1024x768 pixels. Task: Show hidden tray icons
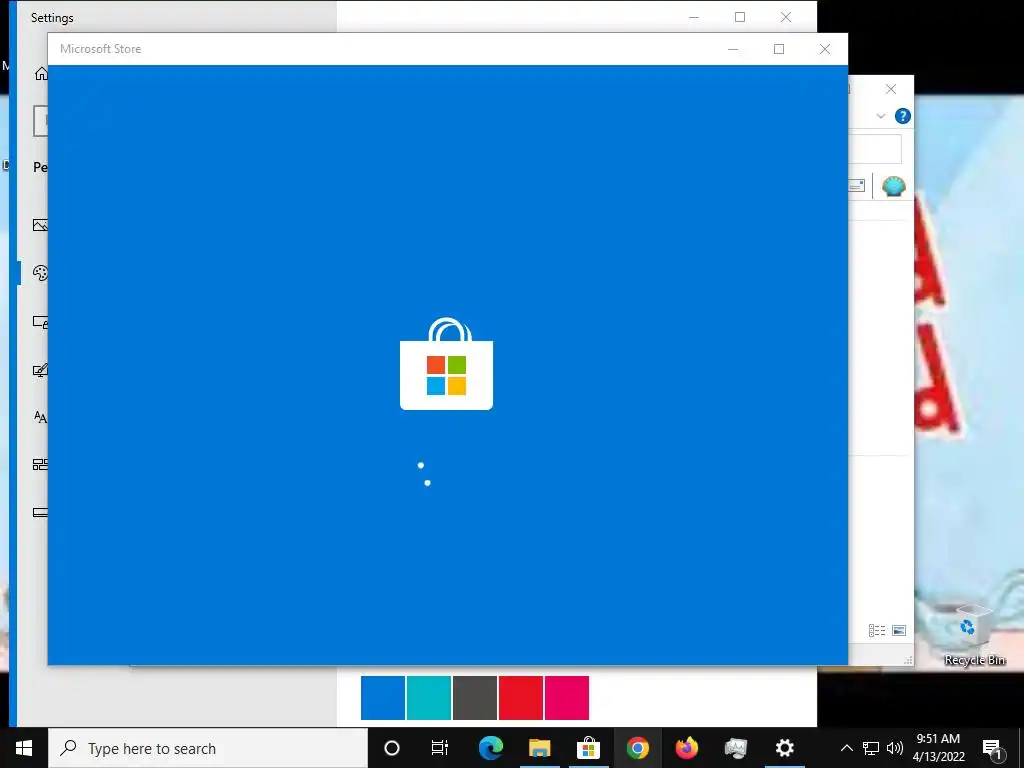(x=846, y=748)
